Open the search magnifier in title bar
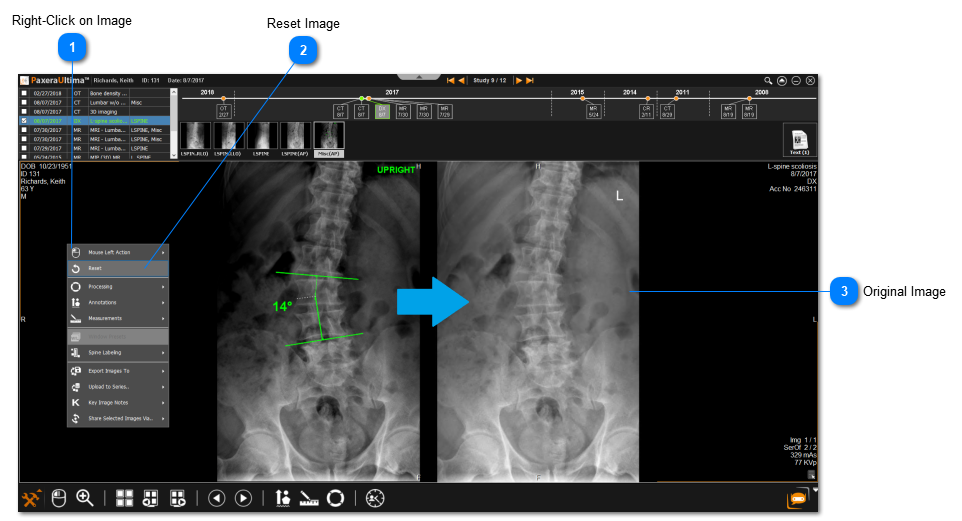Screen dimensions: 962x521 [768, 80]
